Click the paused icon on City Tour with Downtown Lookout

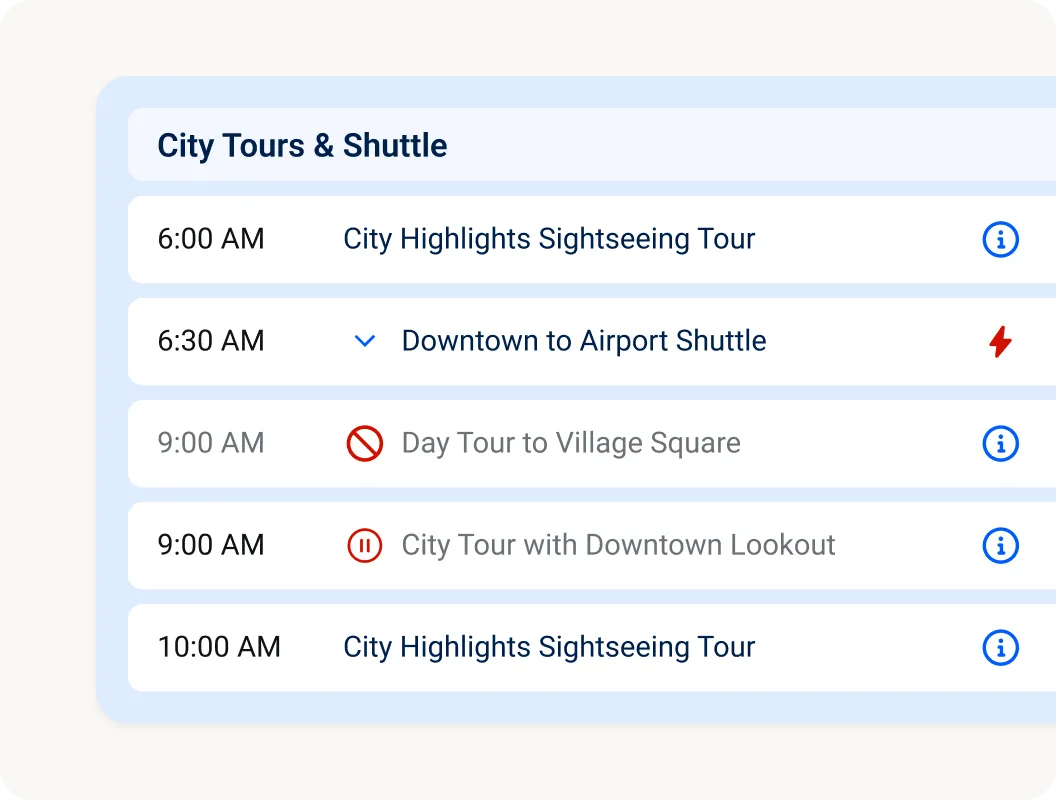click(x=365, y=545)
